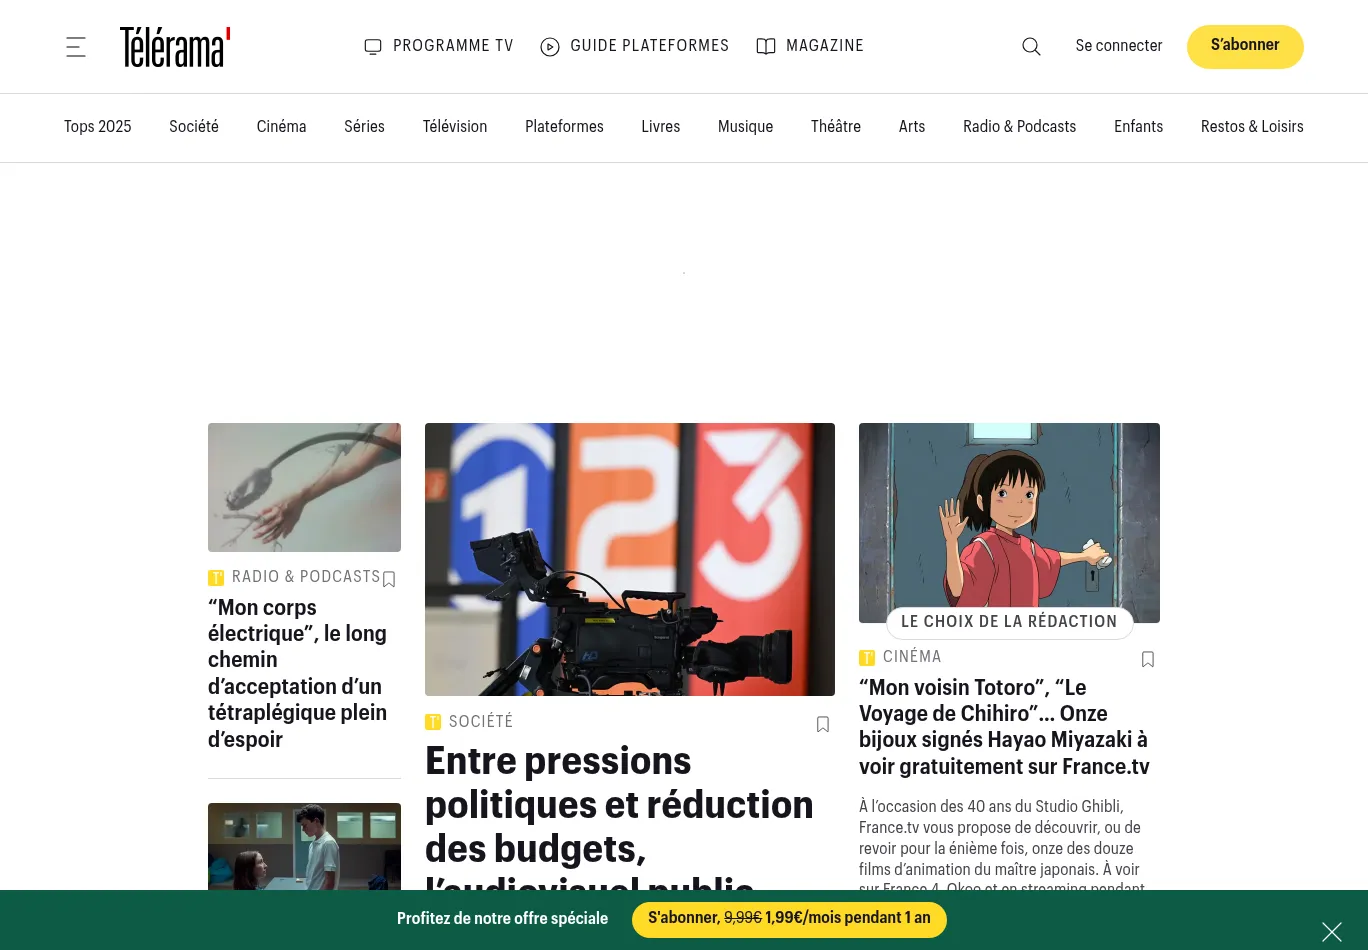Viewport: 1368px width, 950px height.
Task: Click the play icon for Guide Plateformes
Action: coord(550,47)
